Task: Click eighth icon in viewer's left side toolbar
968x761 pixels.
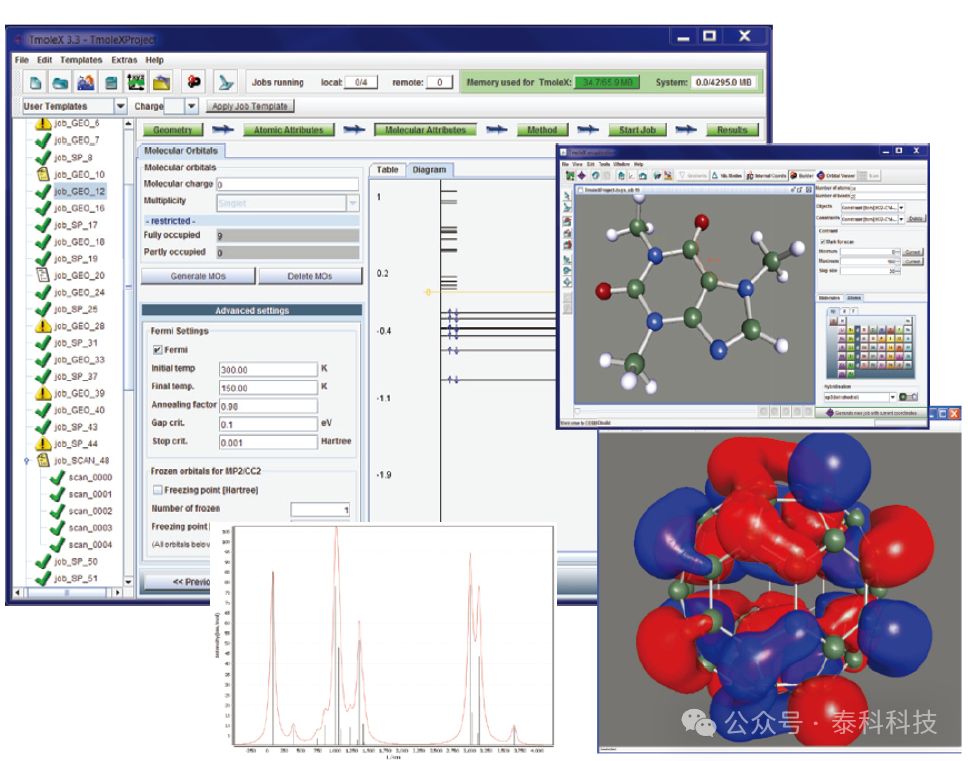Action: click(x=567, y=281)
